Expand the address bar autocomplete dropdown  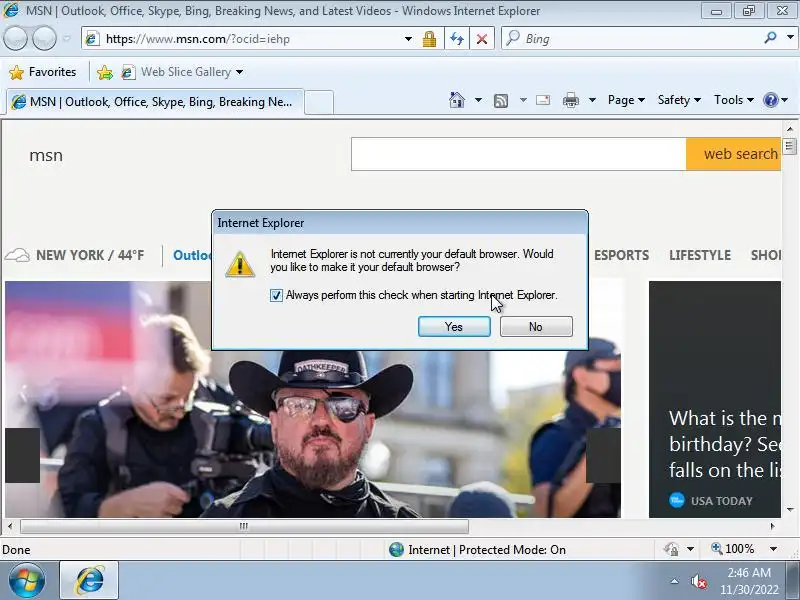(x=408, y=39)
